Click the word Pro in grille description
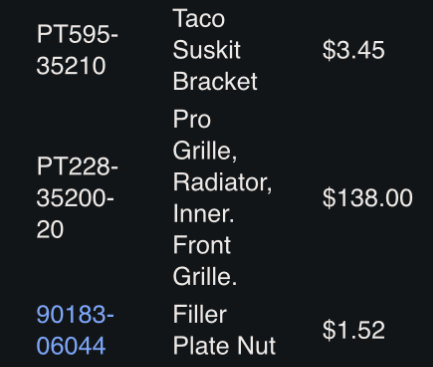 coord(192,119)
